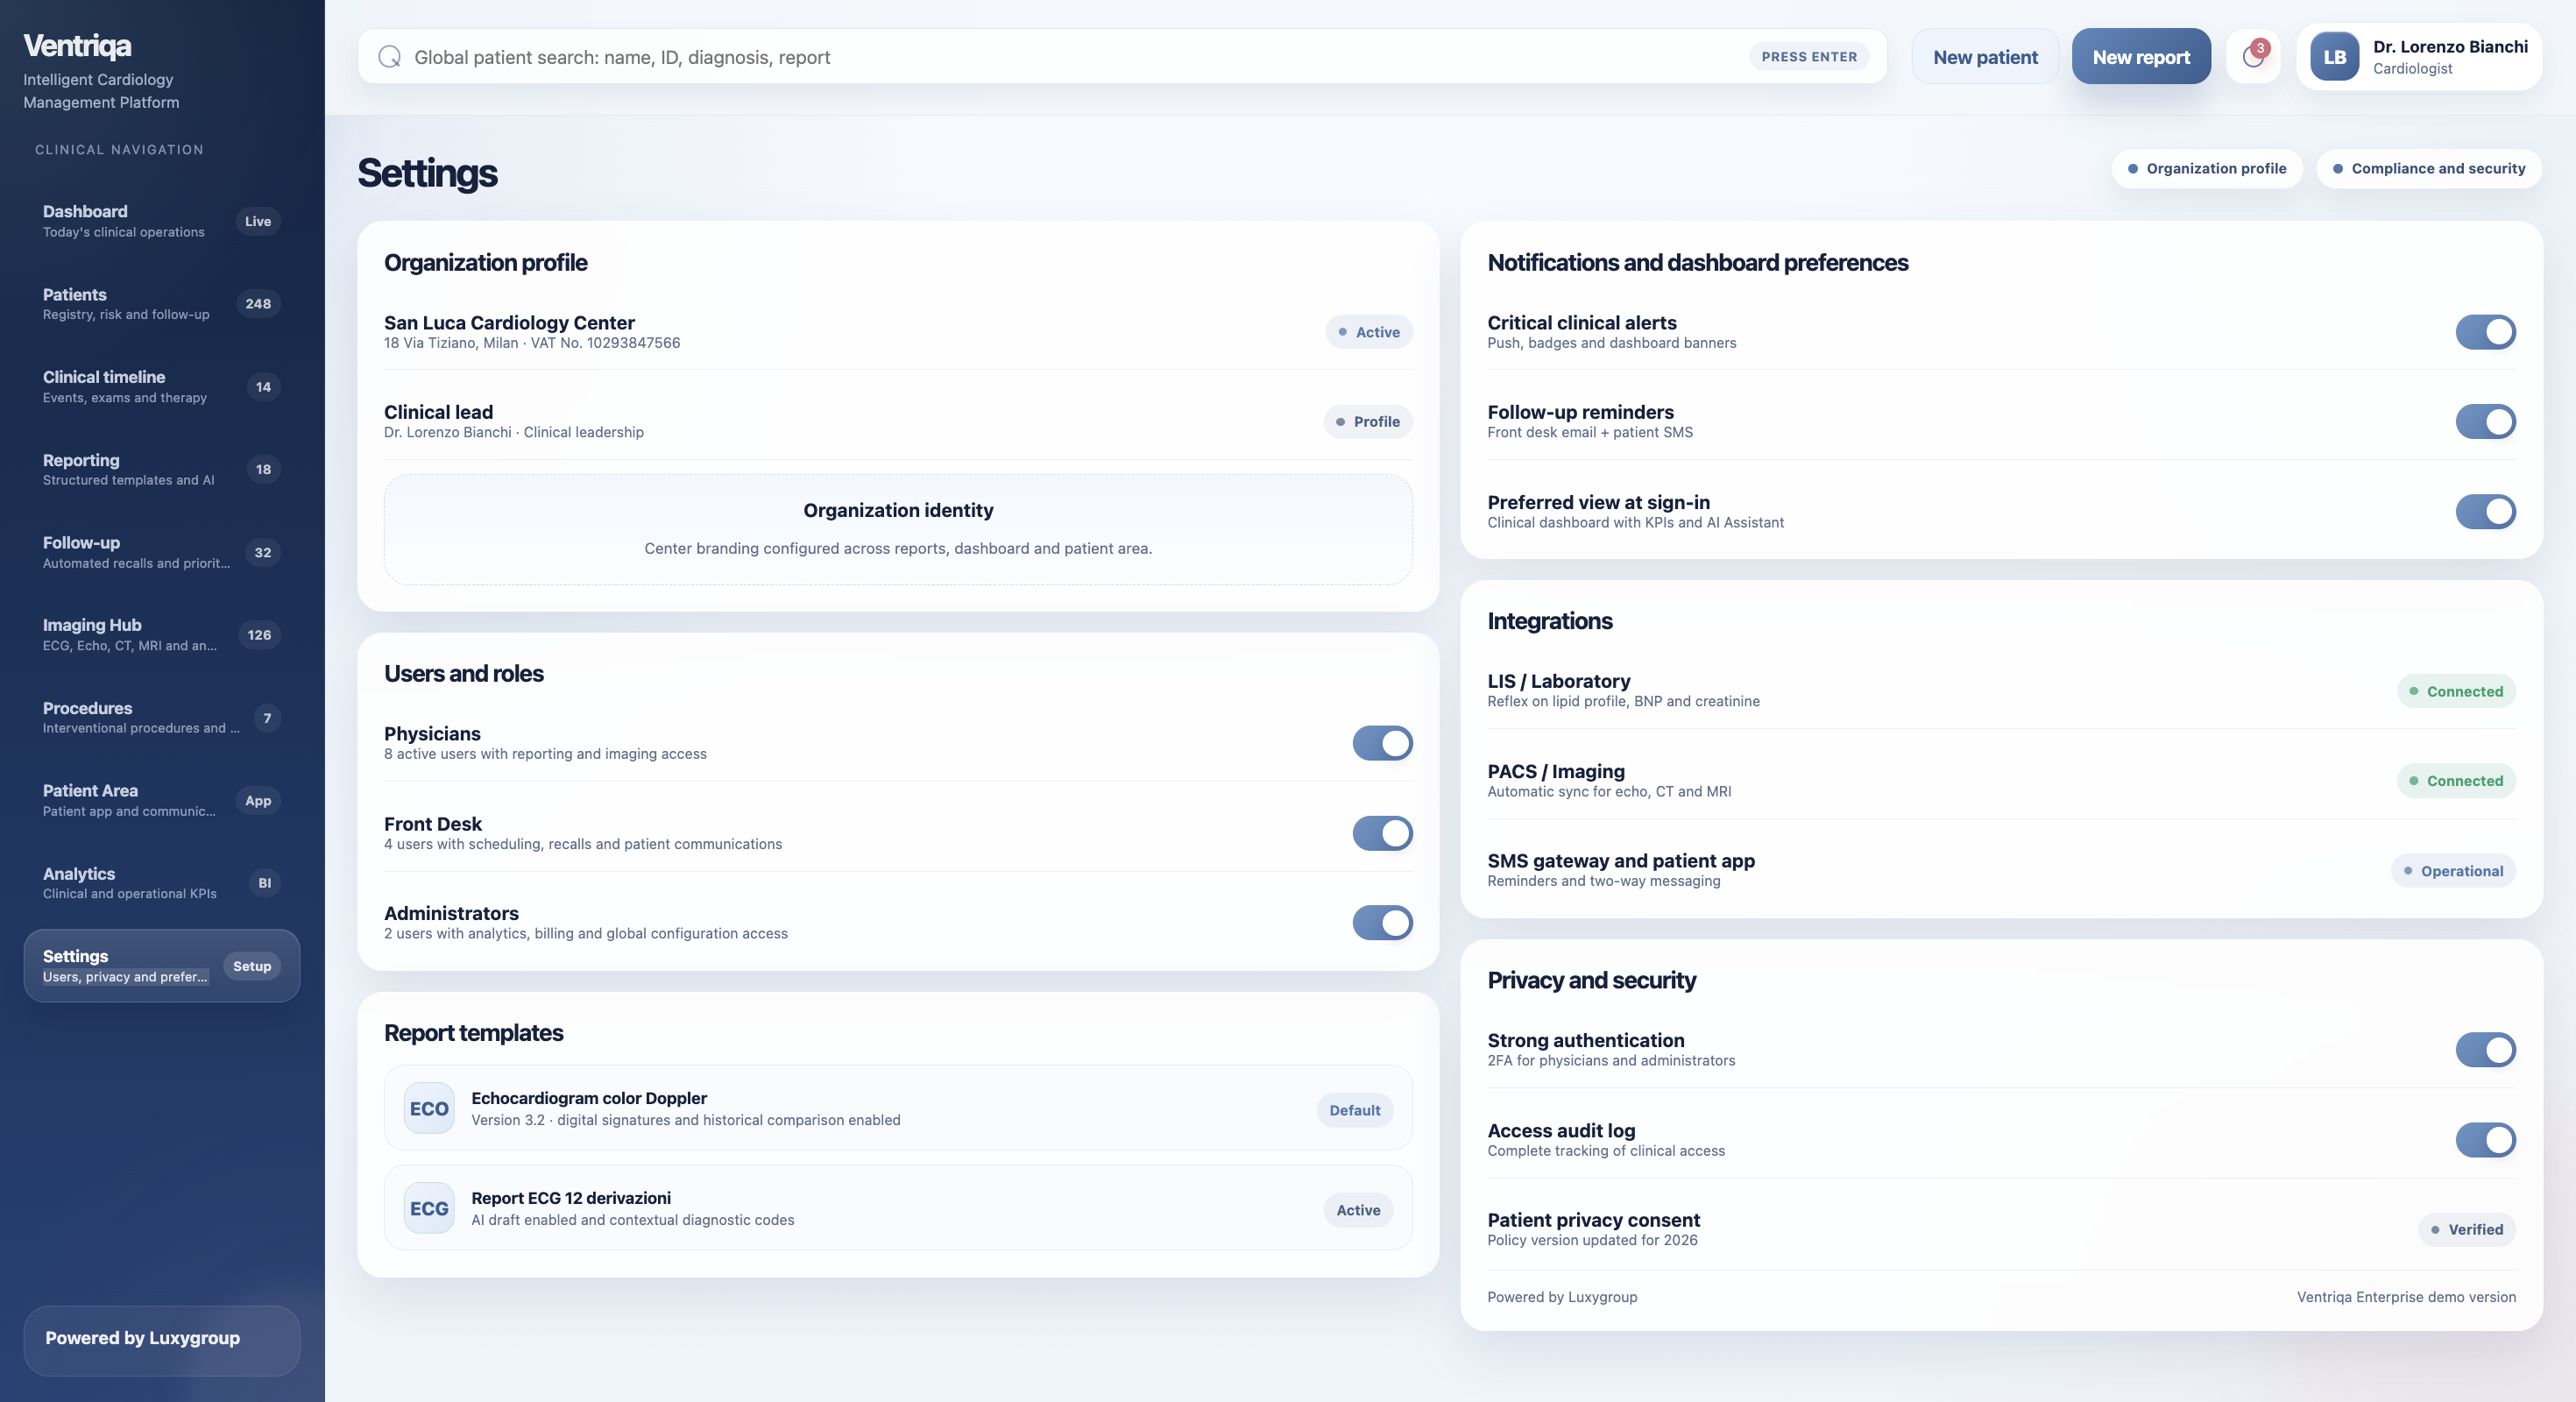Click the PRESS ENTER hint badge

tap(1809, 57)
